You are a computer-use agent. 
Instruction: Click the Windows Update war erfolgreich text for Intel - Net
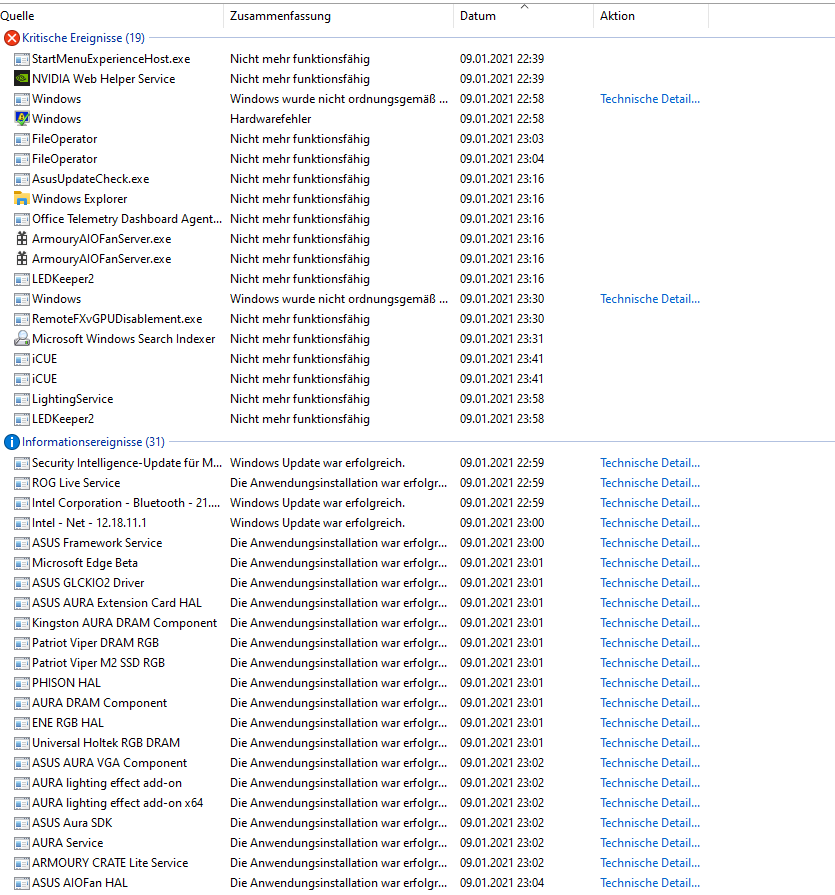(x=317, y=523)
